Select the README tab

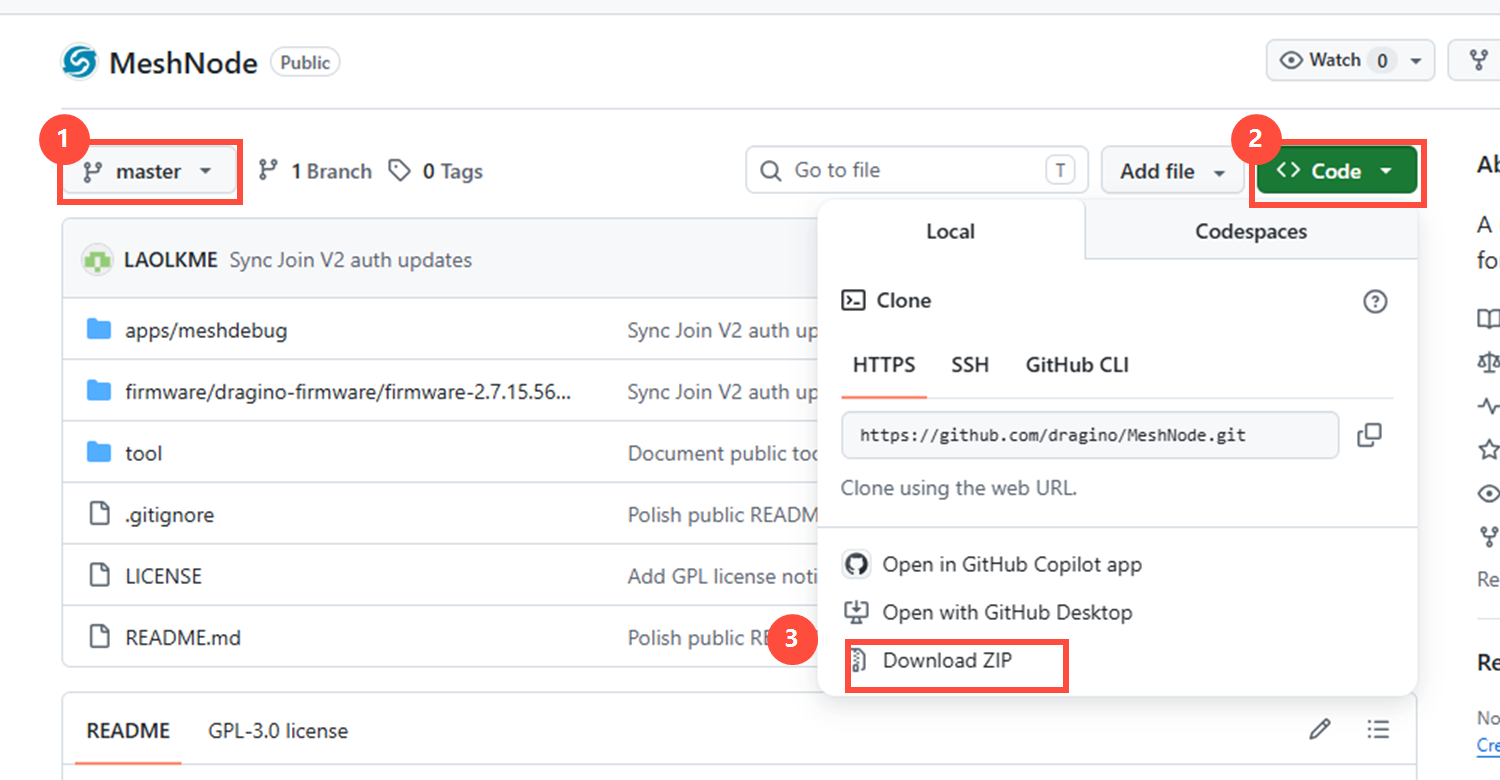(x=128, y=731)
